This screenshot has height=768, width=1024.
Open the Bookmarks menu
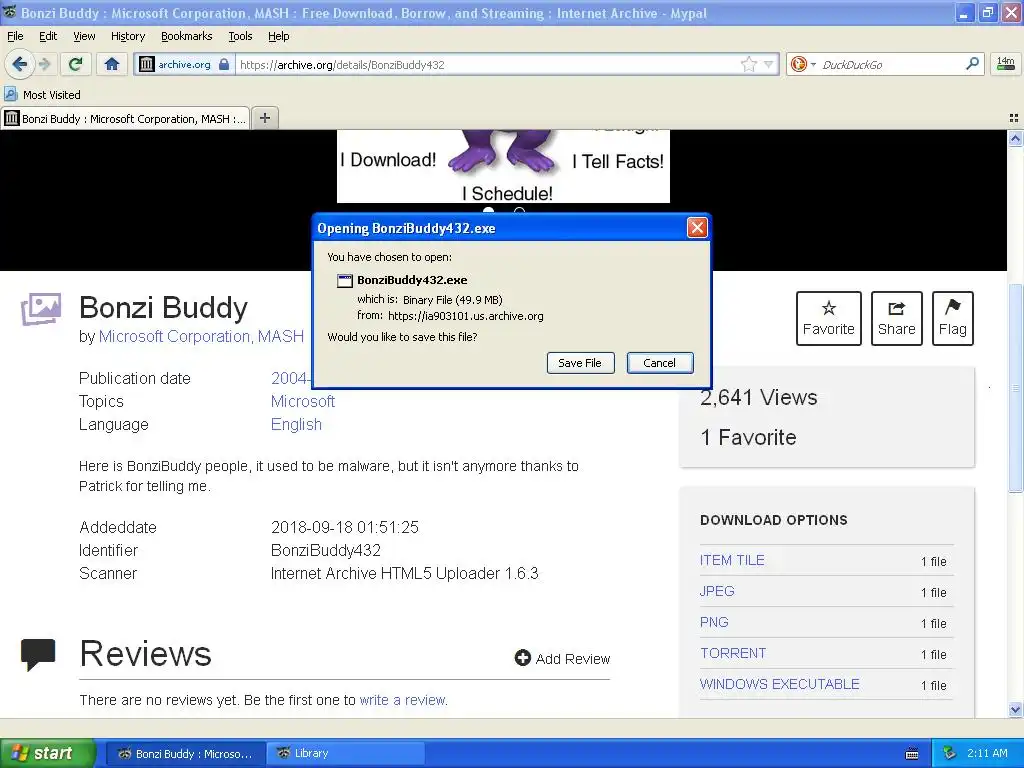tap(186, 36)
